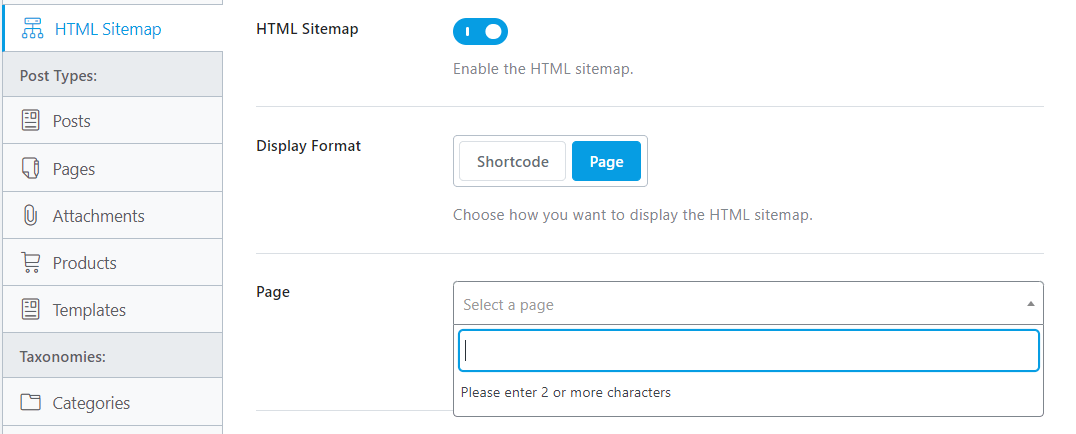Click the Pages sheet icon
This screenshot has width=1076, height=434.
(30, 169)
